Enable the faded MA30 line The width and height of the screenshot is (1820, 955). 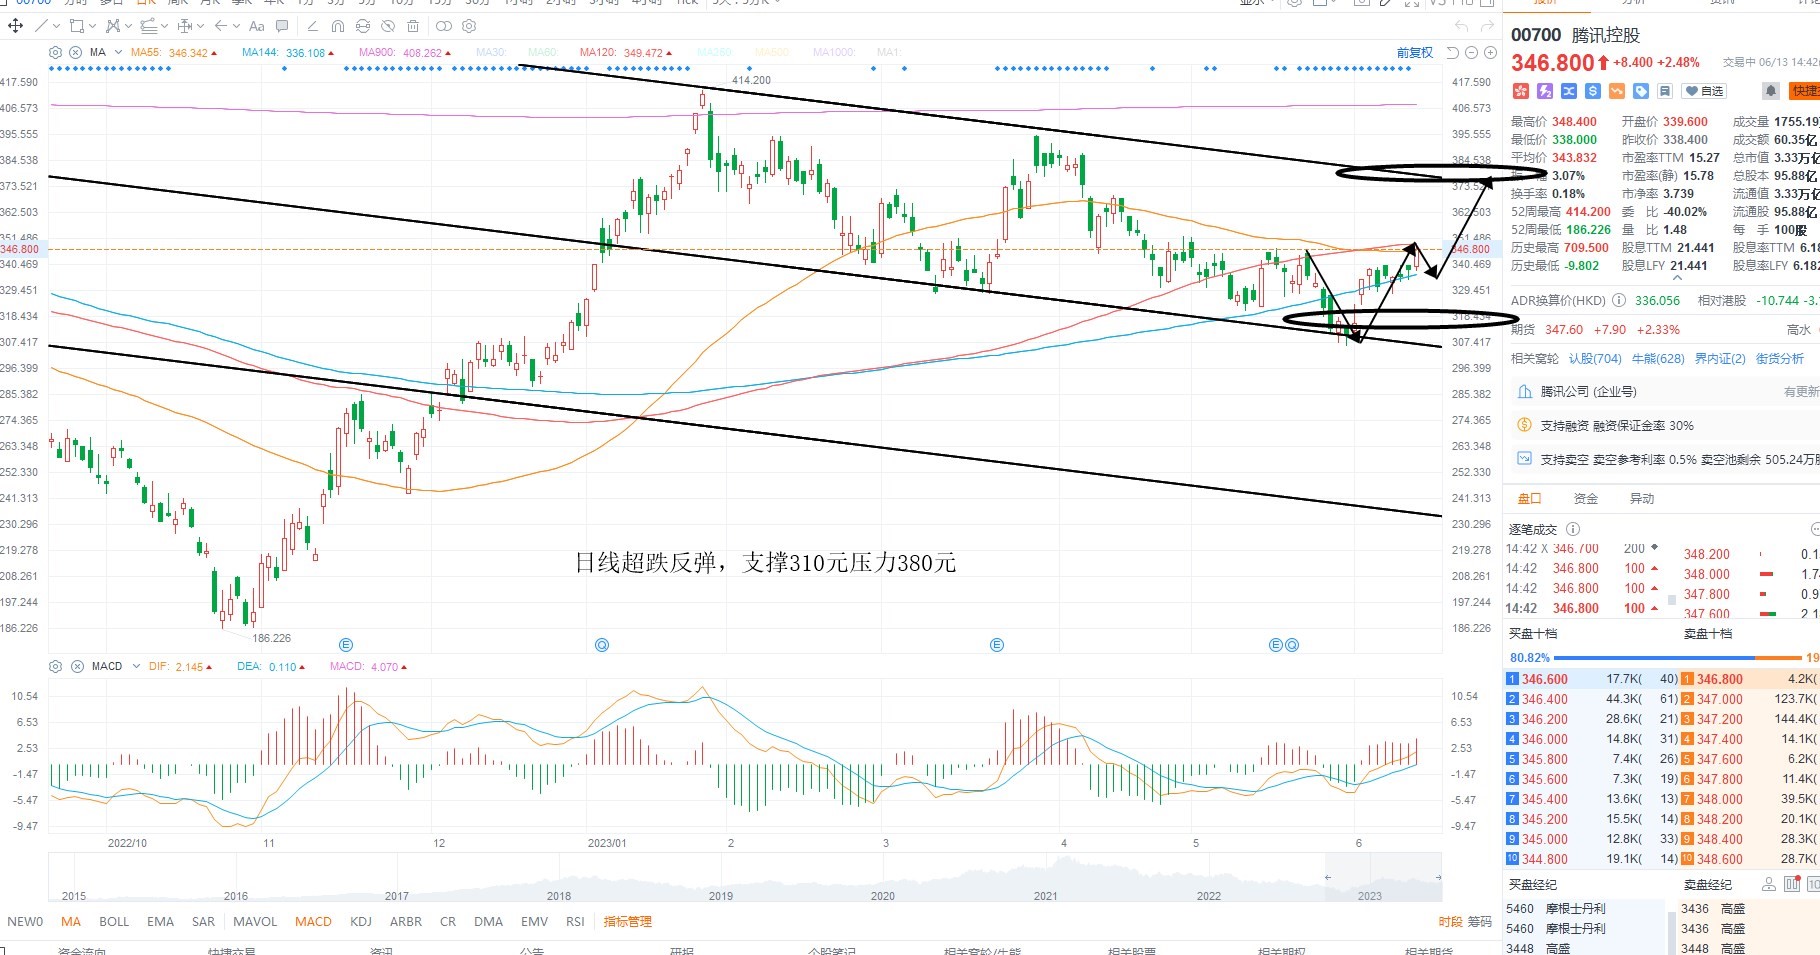(x=490, y=52)
